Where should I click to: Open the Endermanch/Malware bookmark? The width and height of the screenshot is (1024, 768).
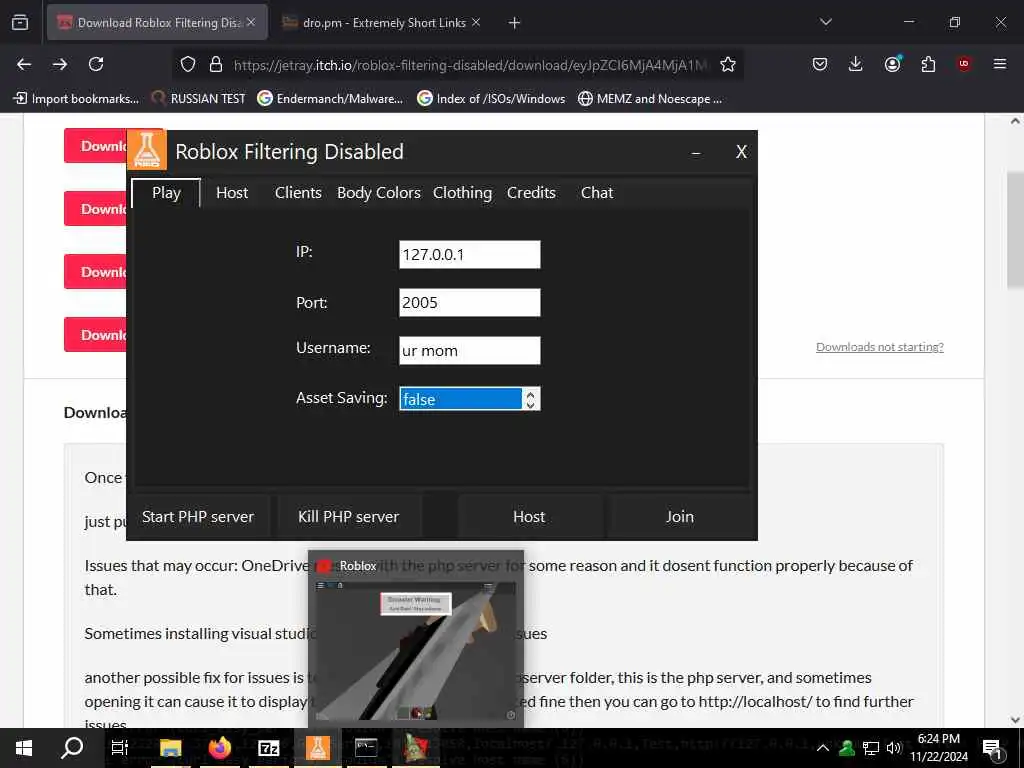point(330,99)
